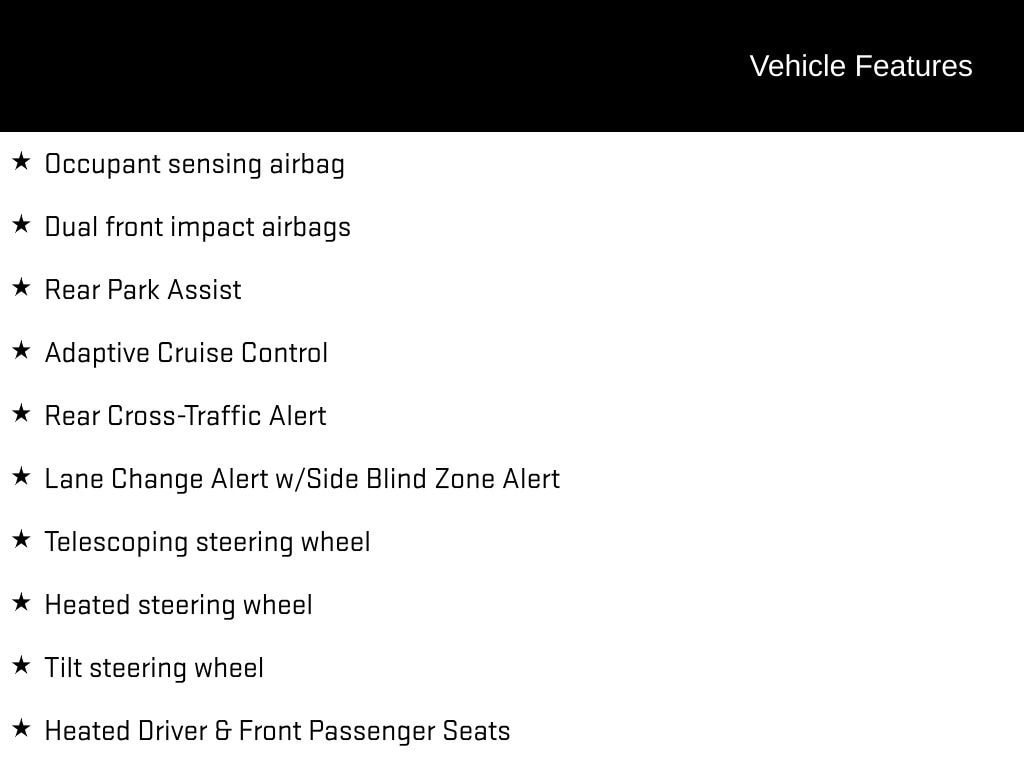1024x768 pixels.
Task: Select the Rear Park Assist feature text
Action: point(143,290)
